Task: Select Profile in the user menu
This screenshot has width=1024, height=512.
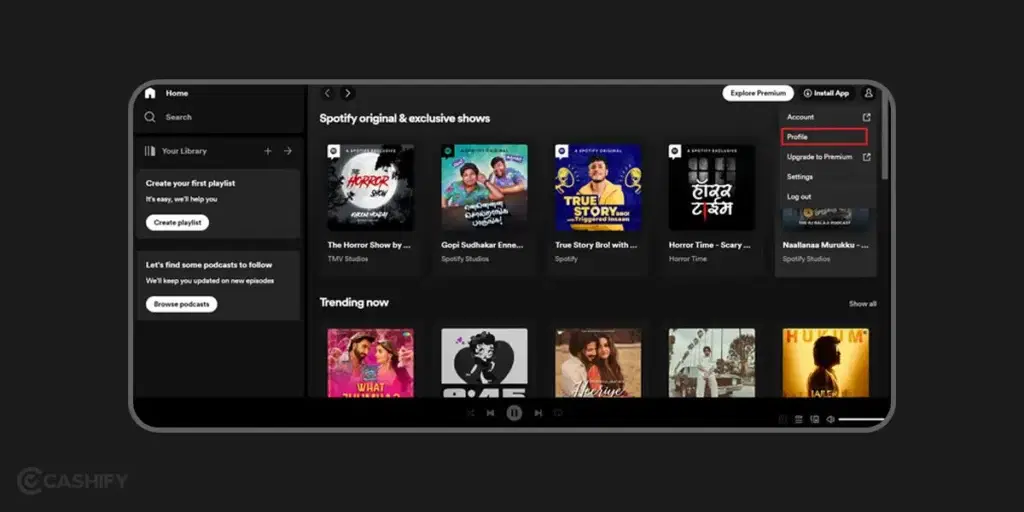Action: point(824,137)
